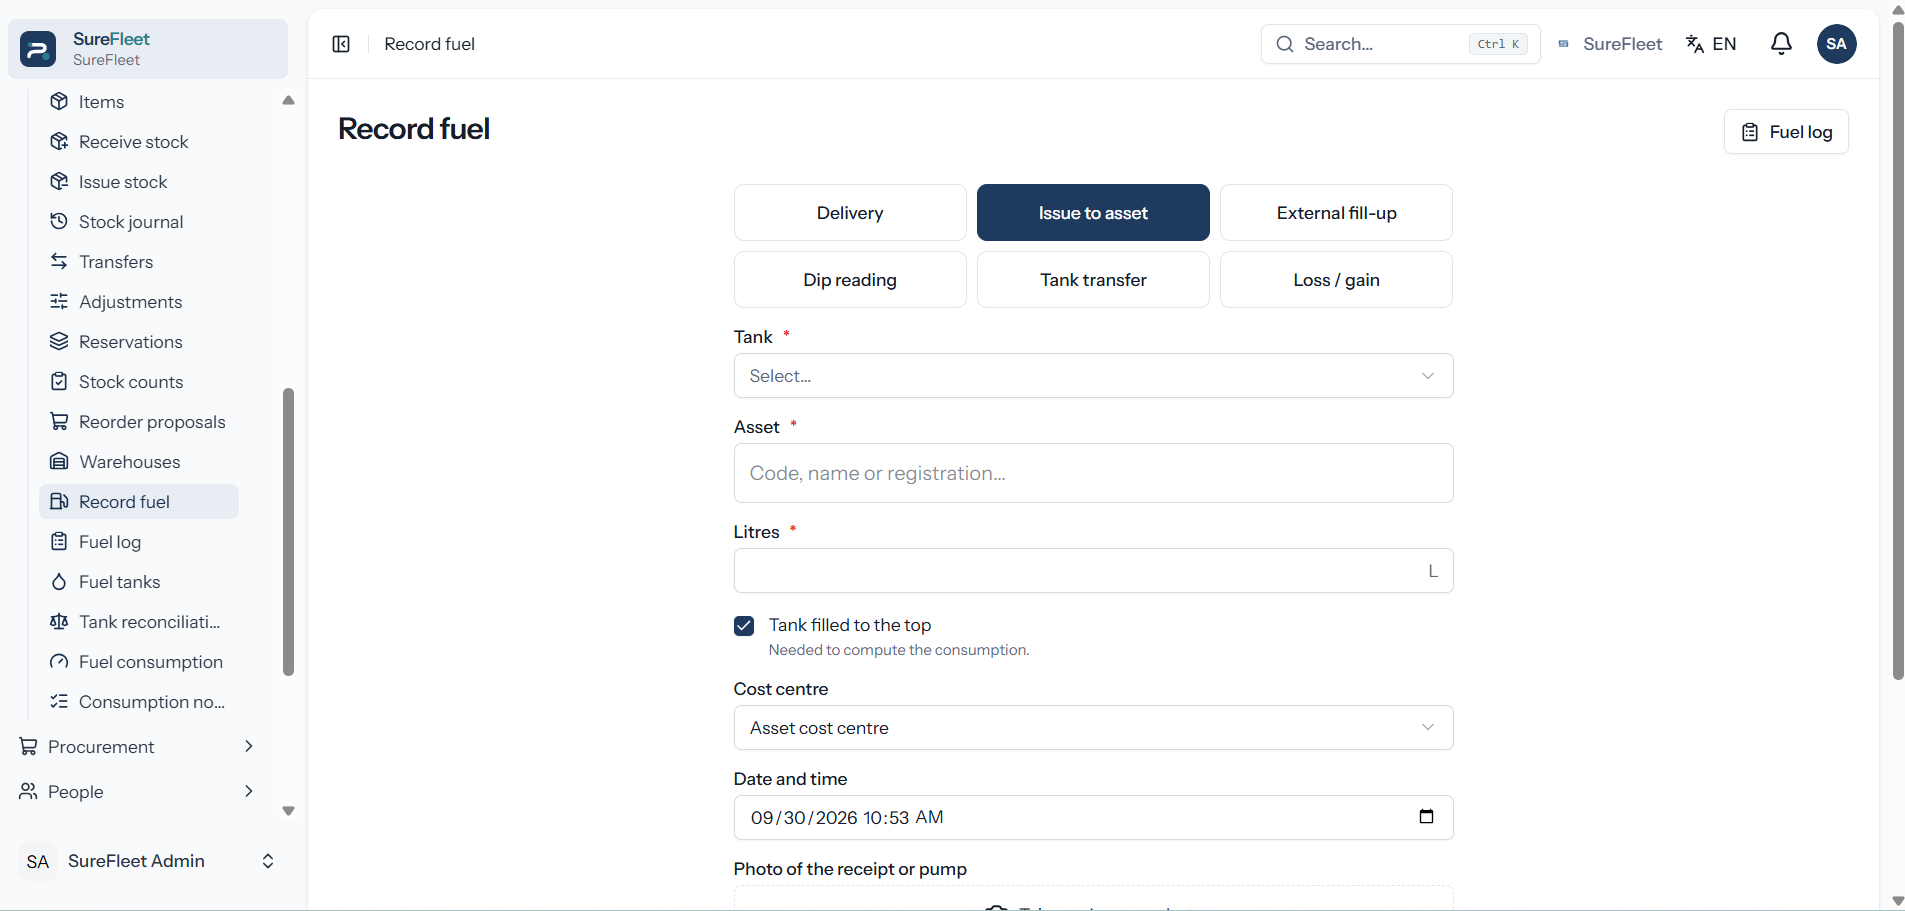Open Fuel tanks page
This screenshot has height=911, width=1905.
(139, 582)
